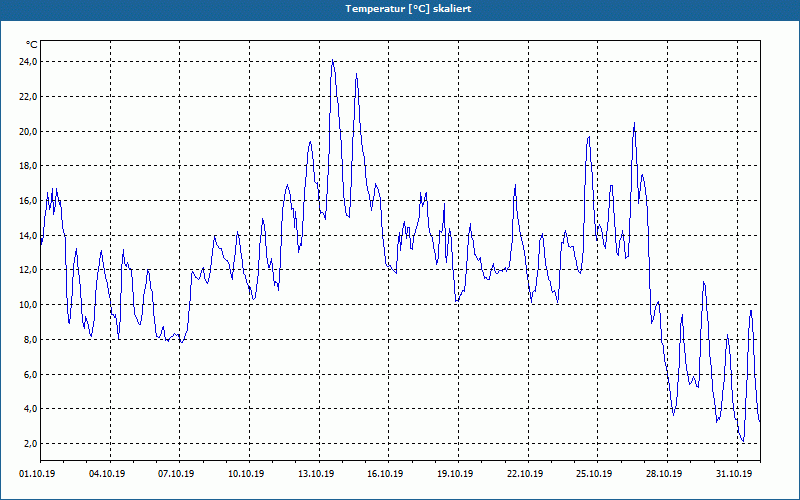Click the lowest curve point near 2 °C

coord(743,441)
